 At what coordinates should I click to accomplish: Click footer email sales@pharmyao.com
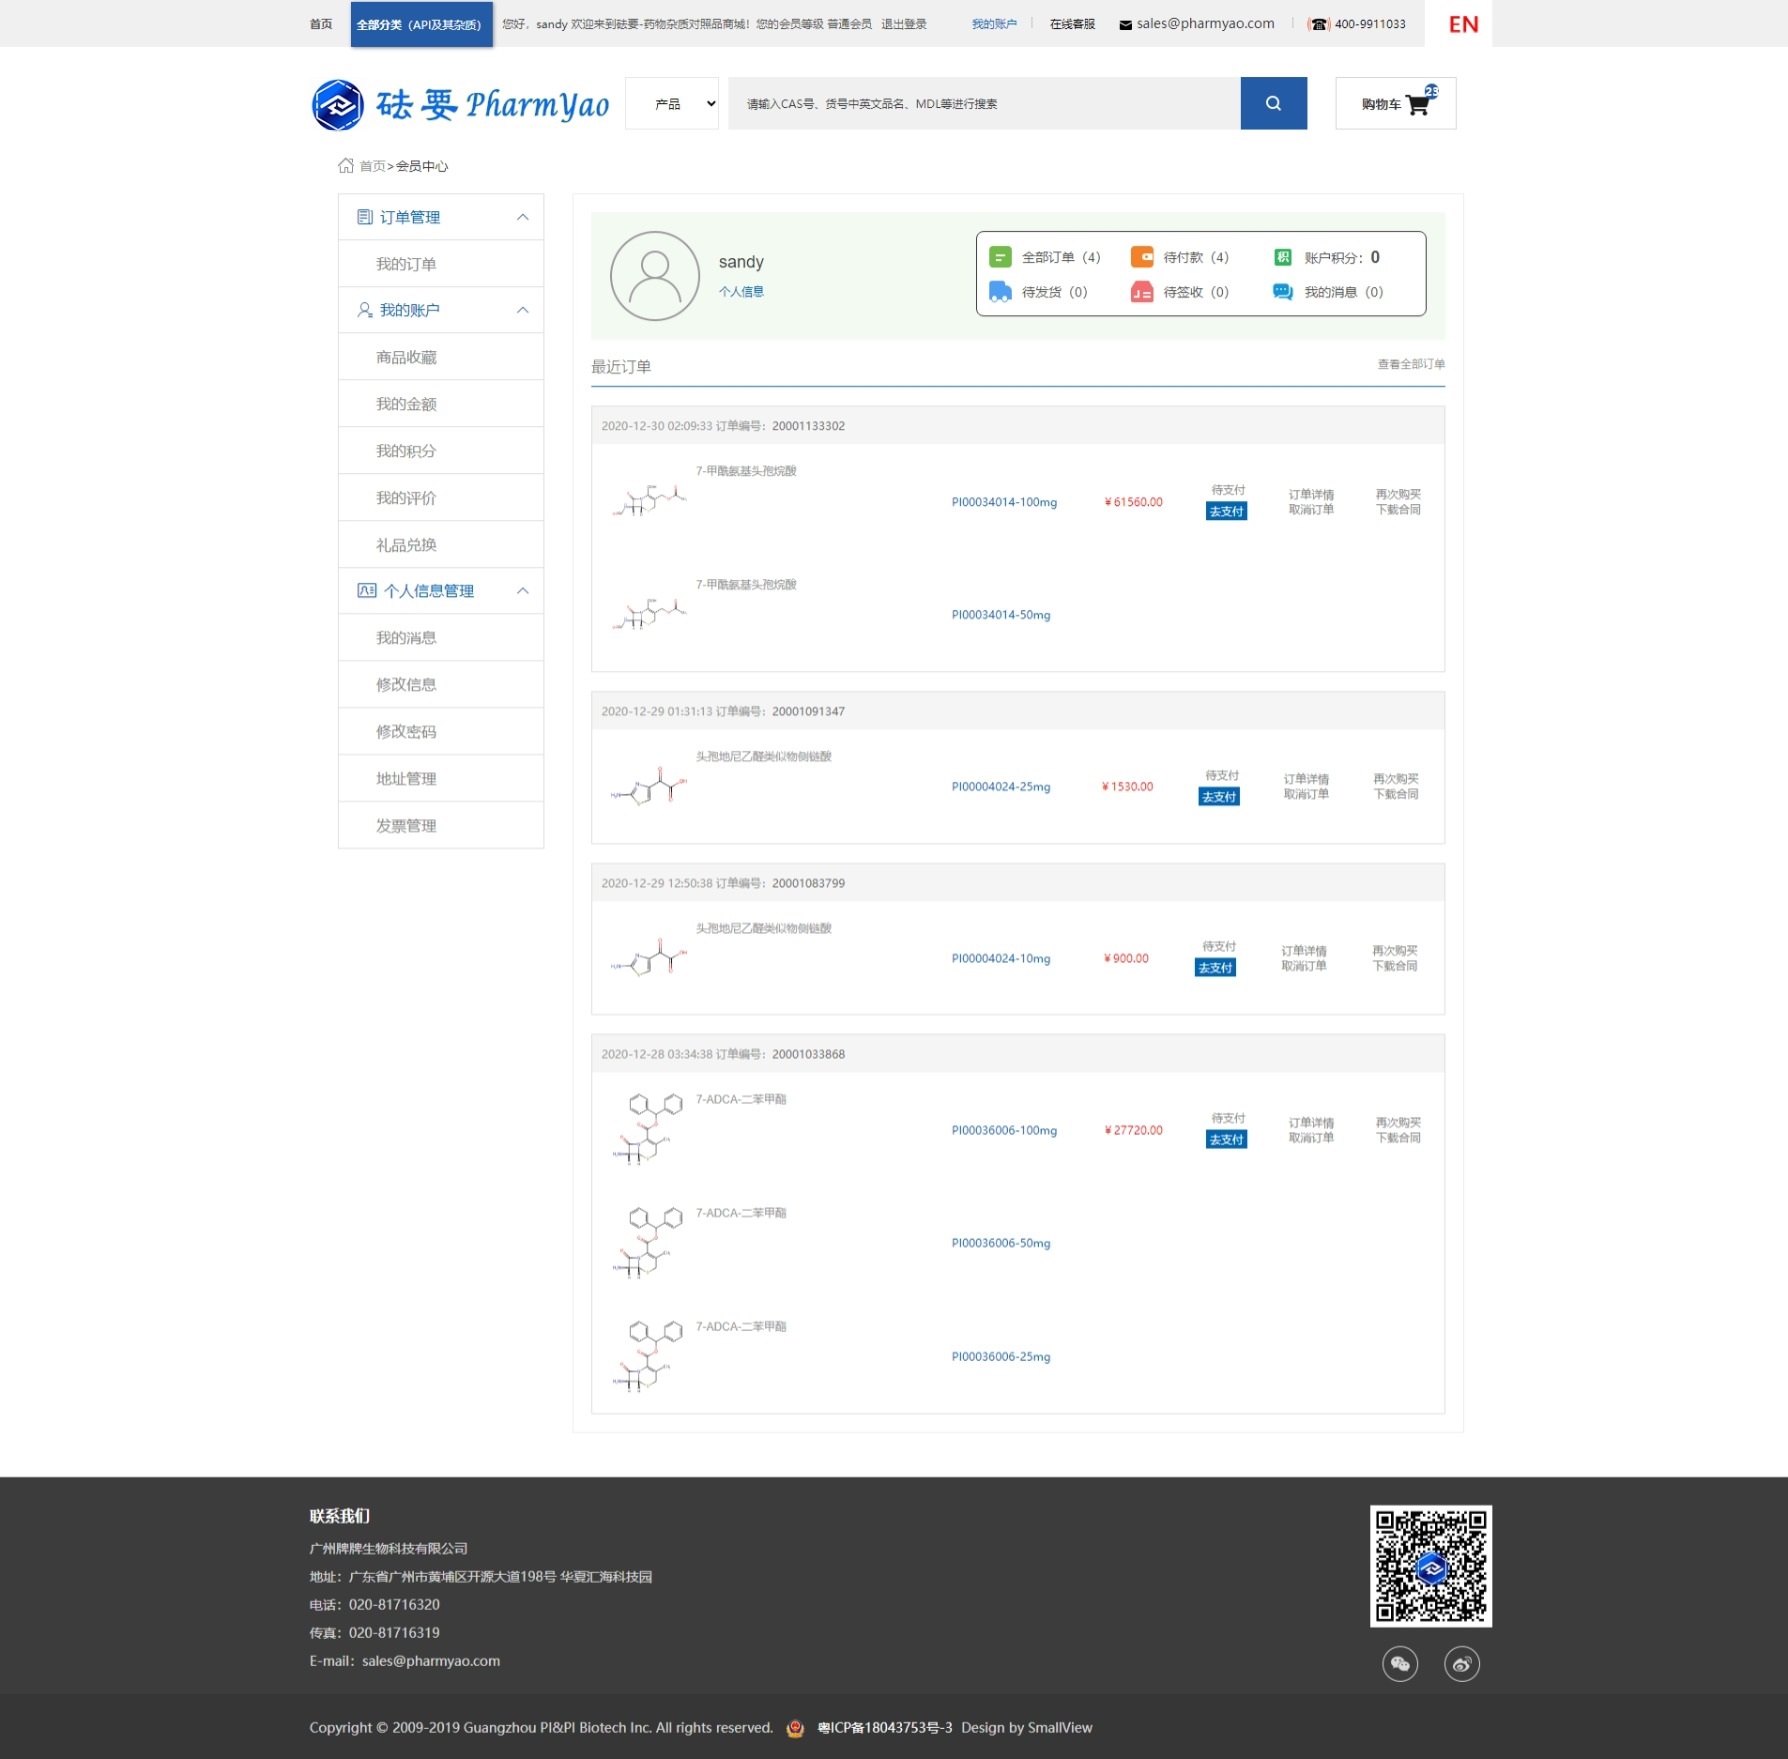coord(430,1661)
